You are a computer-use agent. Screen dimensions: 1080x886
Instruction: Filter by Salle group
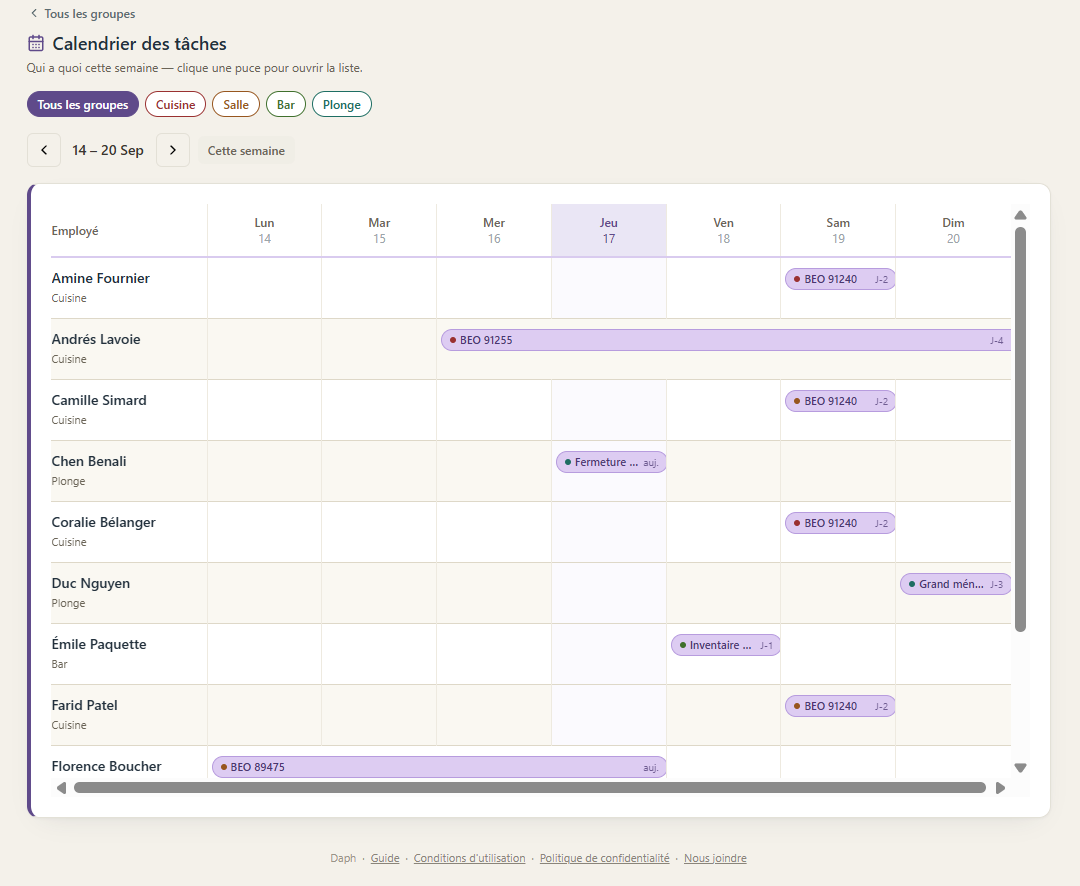tap(236, 105)
